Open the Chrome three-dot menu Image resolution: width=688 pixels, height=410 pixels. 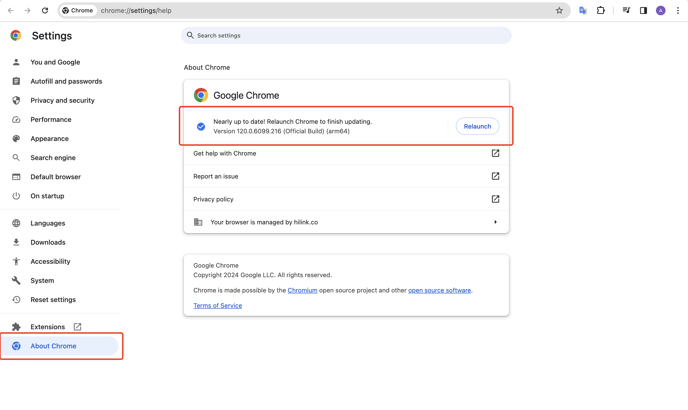[x=677, y=11]
